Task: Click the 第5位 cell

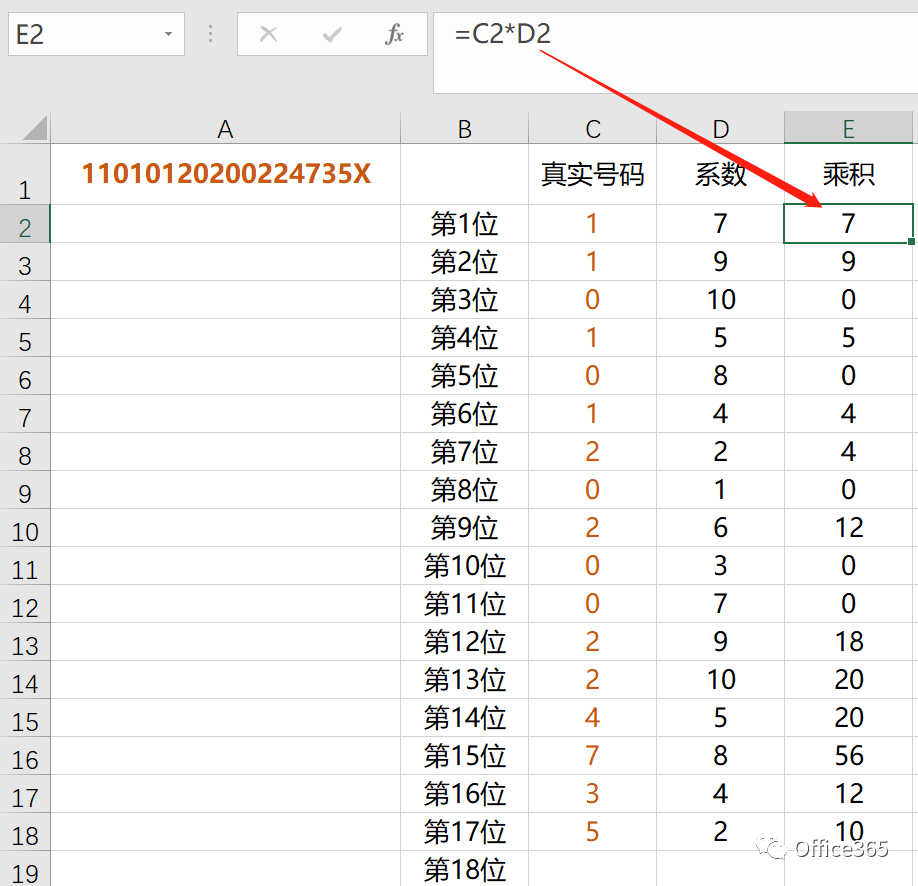Action: click(464, 375)
